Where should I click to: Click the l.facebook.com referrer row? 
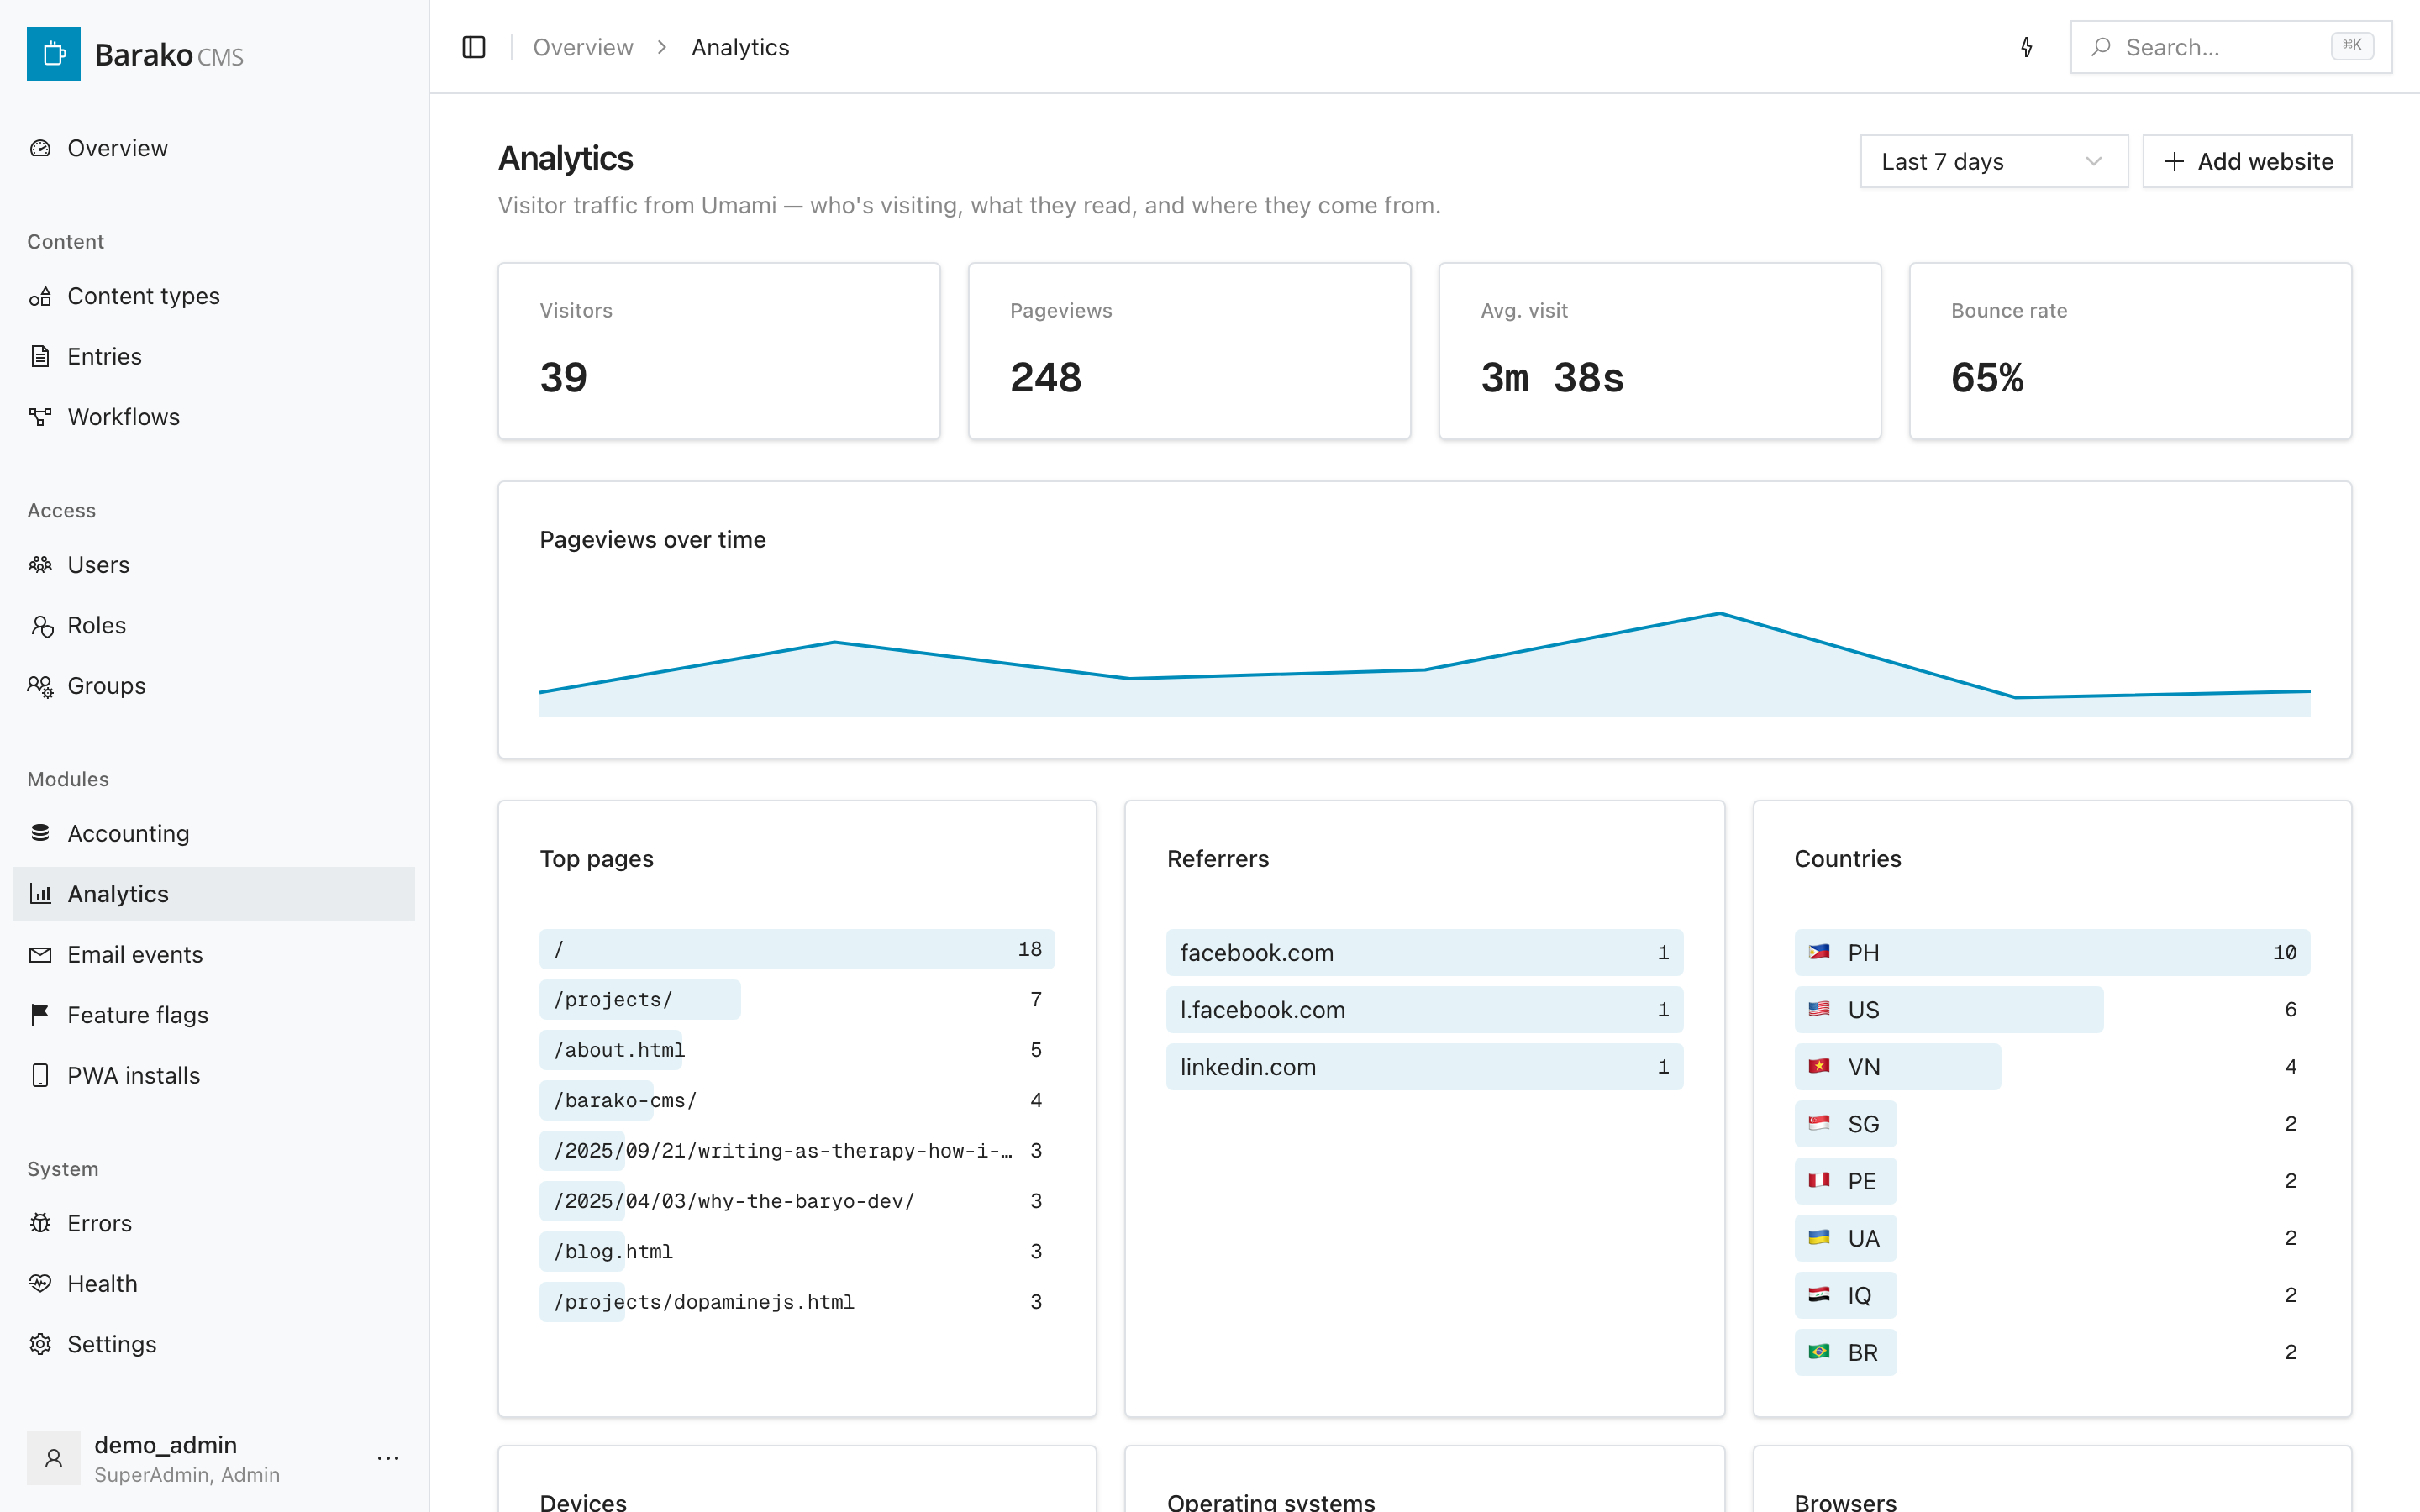coord(1424,1010)
